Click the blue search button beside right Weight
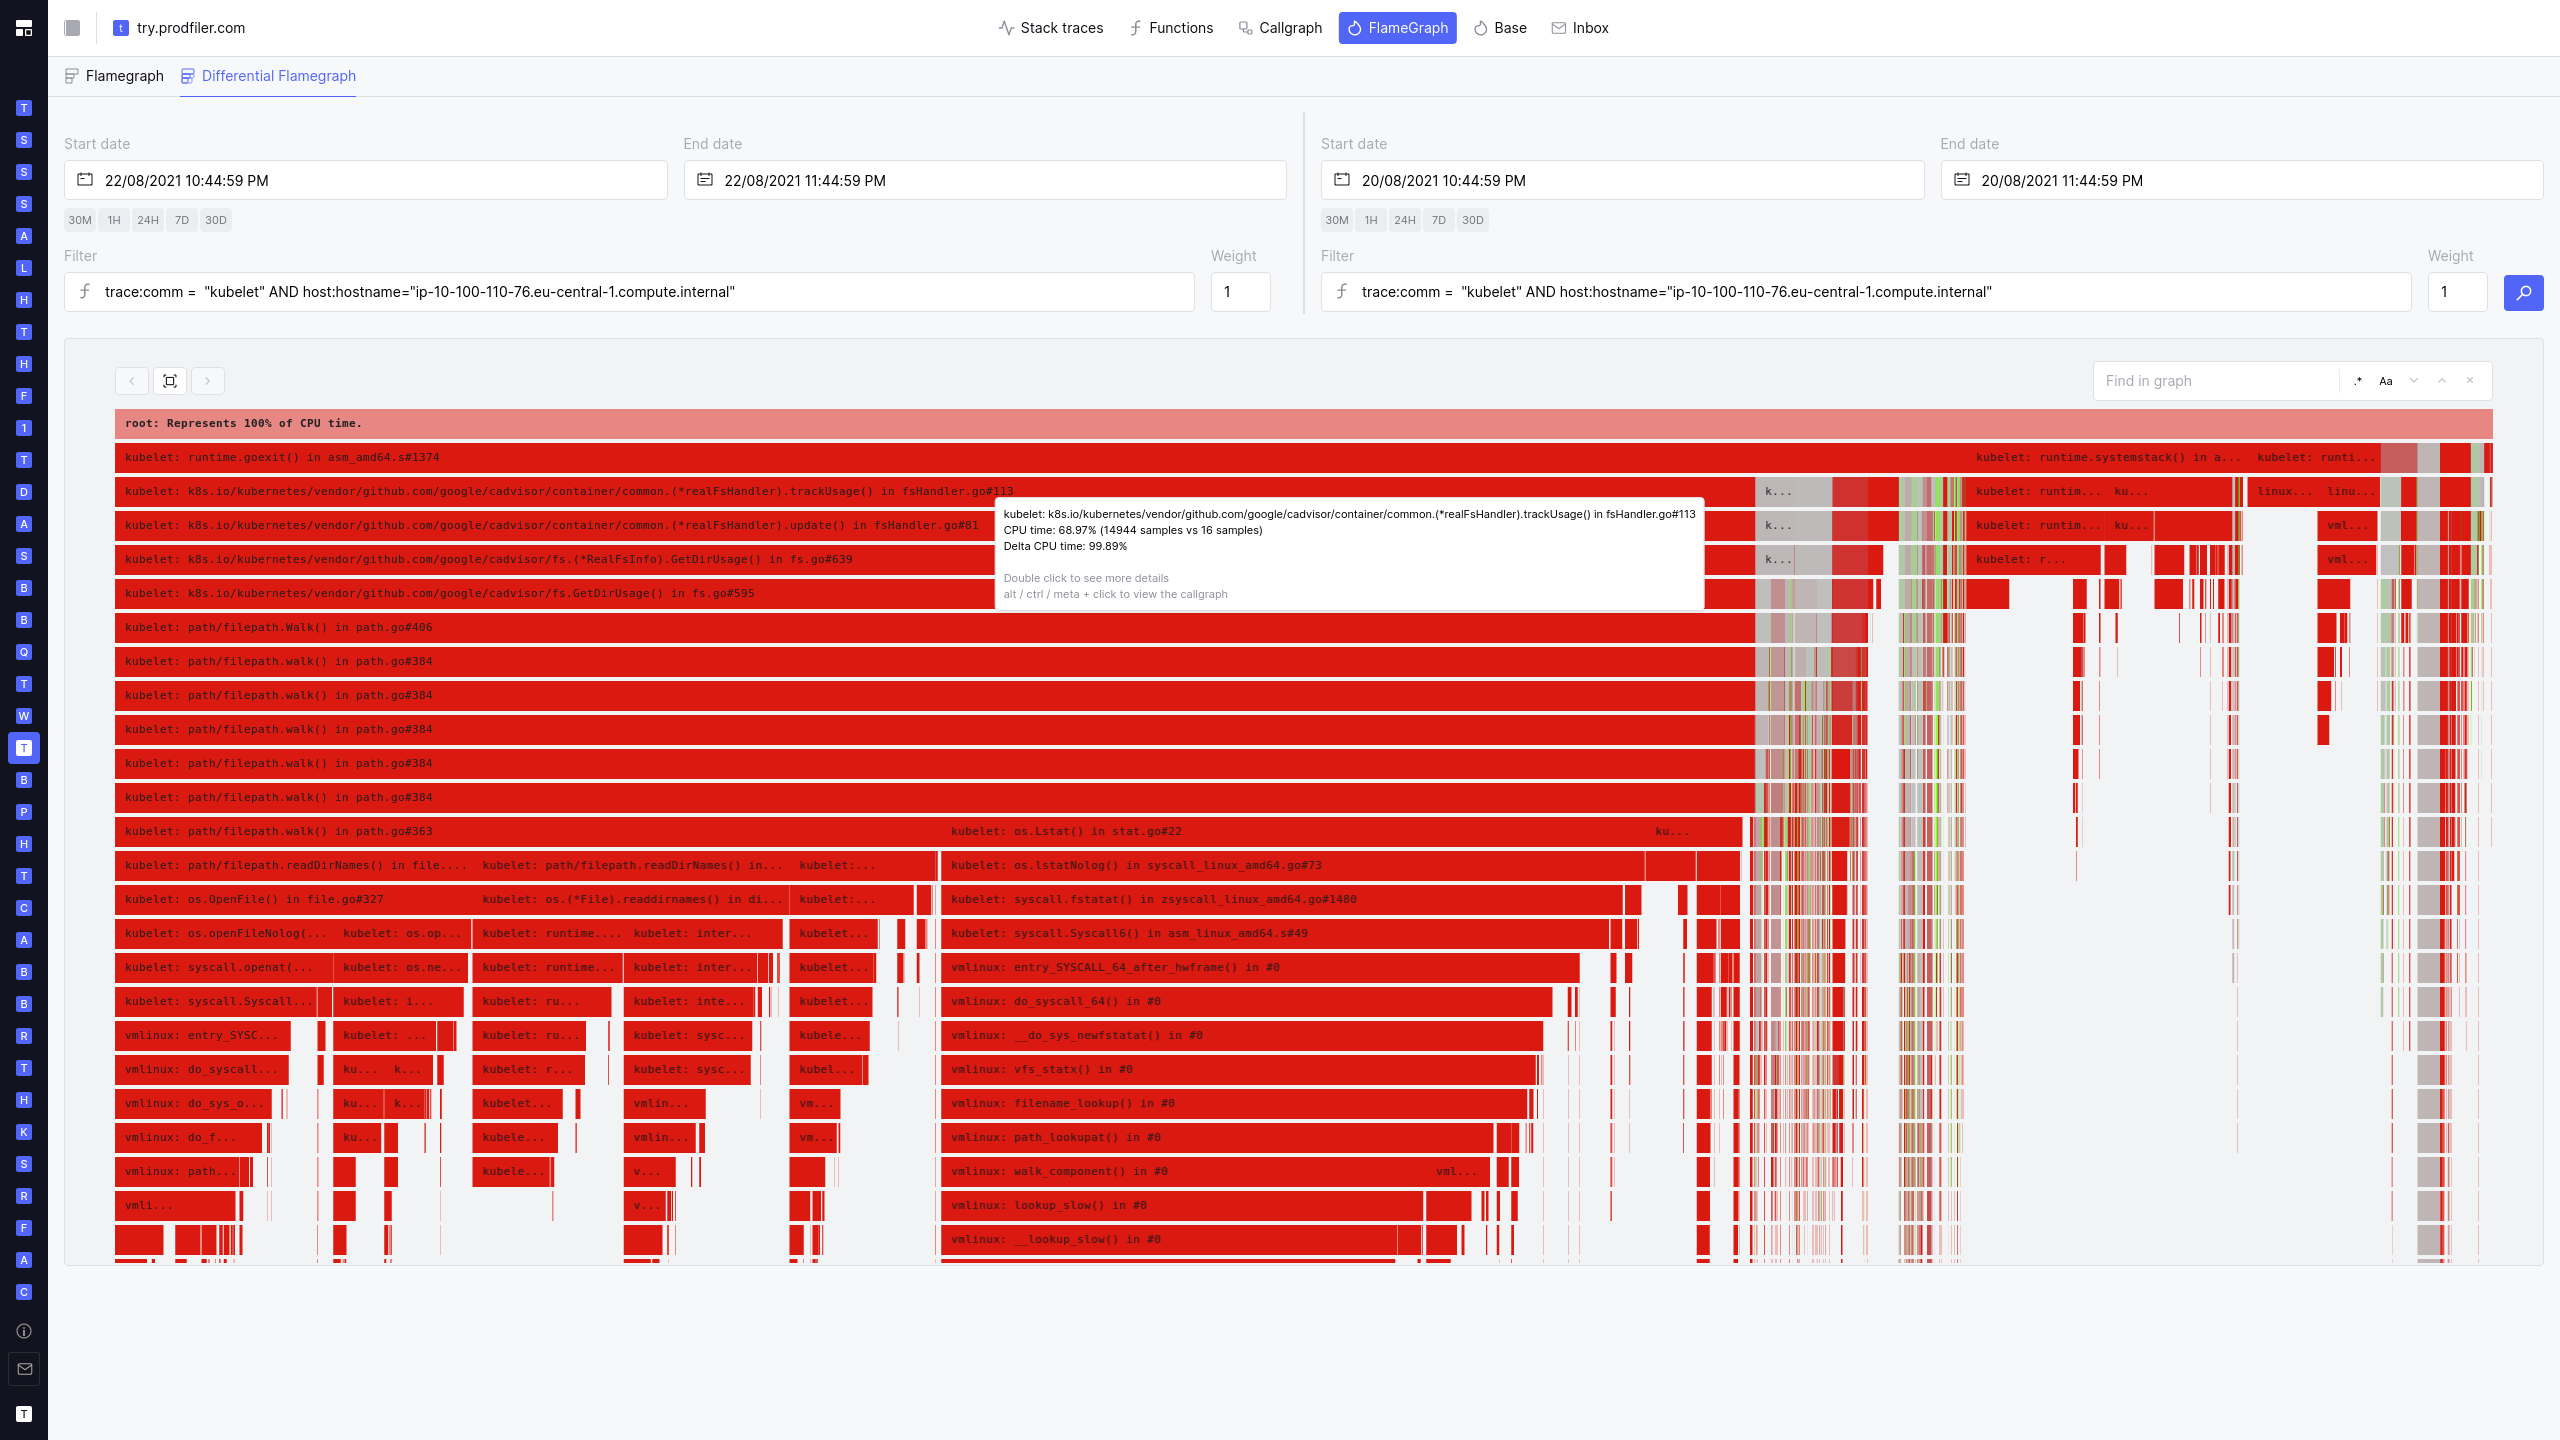The height and width of the screenshot is (1440, 2560). coord(2524,292)
